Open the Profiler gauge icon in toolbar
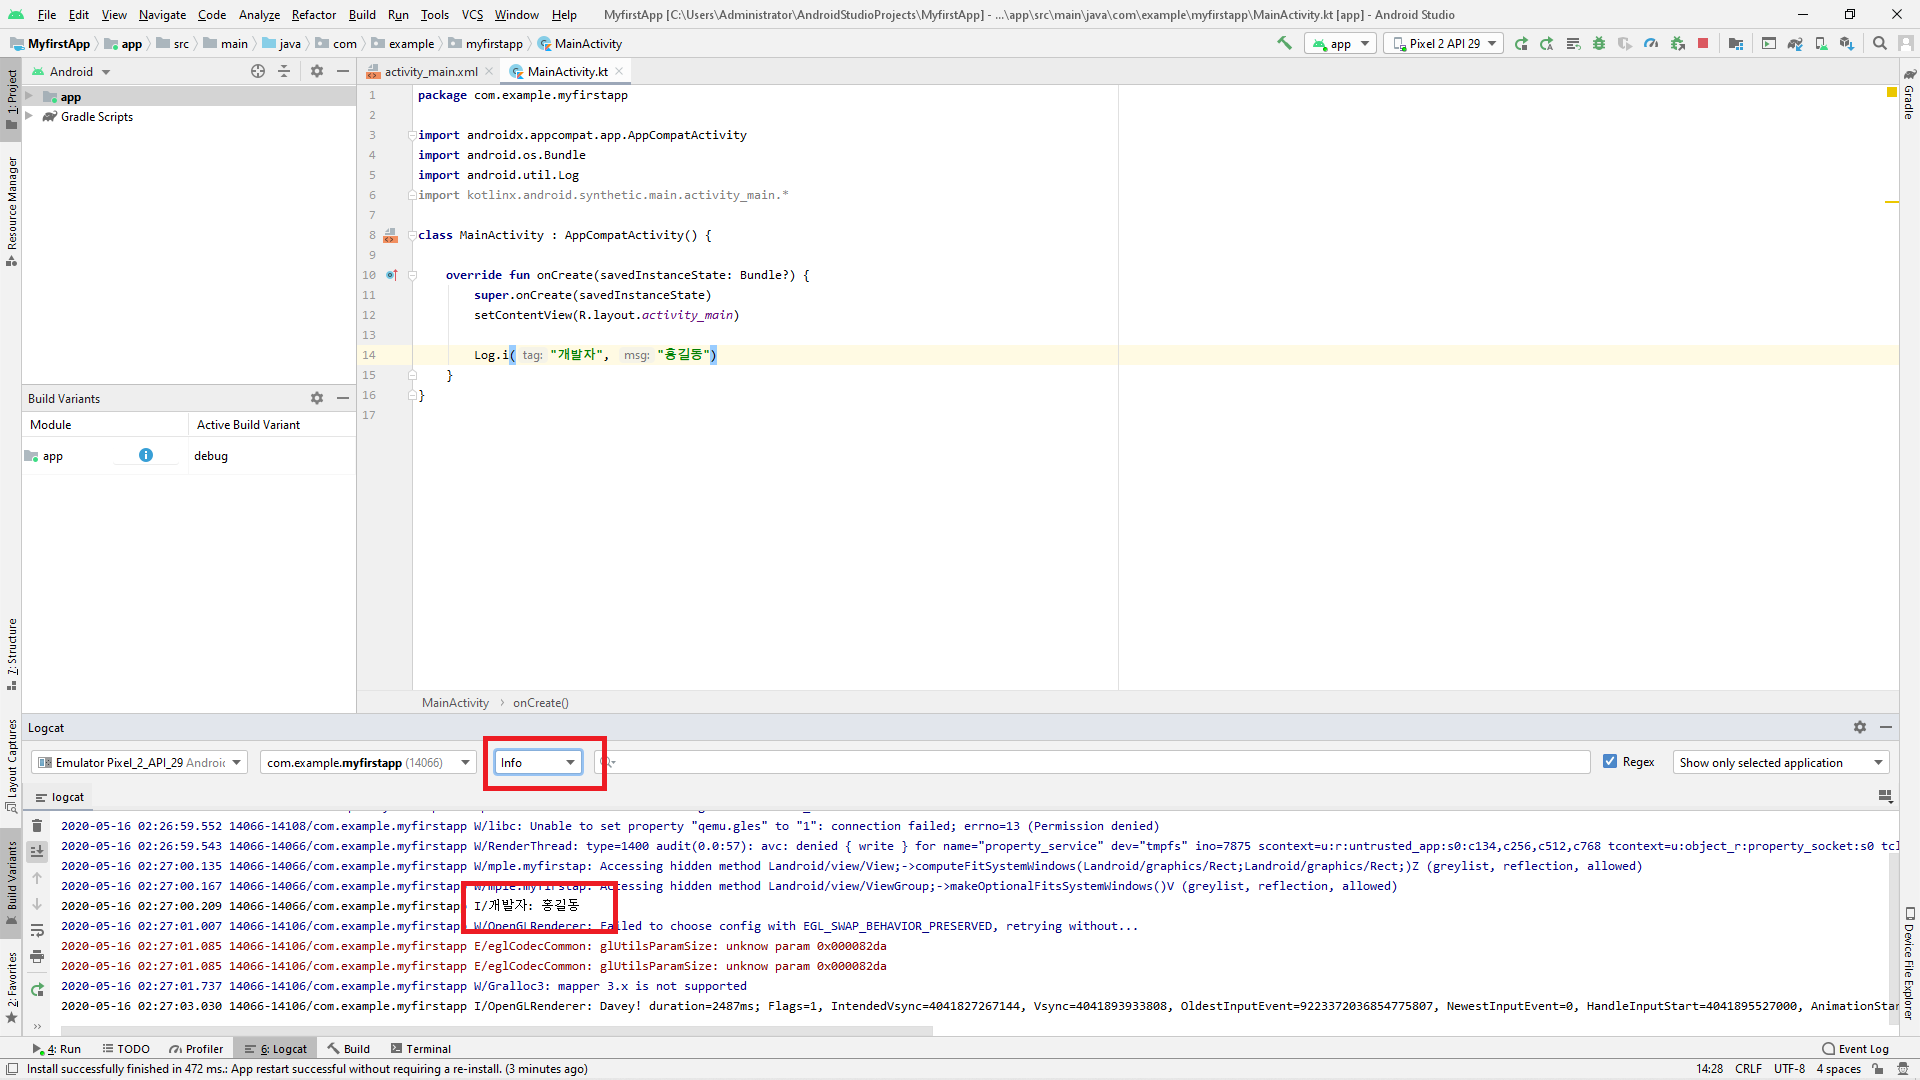1920x1080 pixels. point(1651,43)
